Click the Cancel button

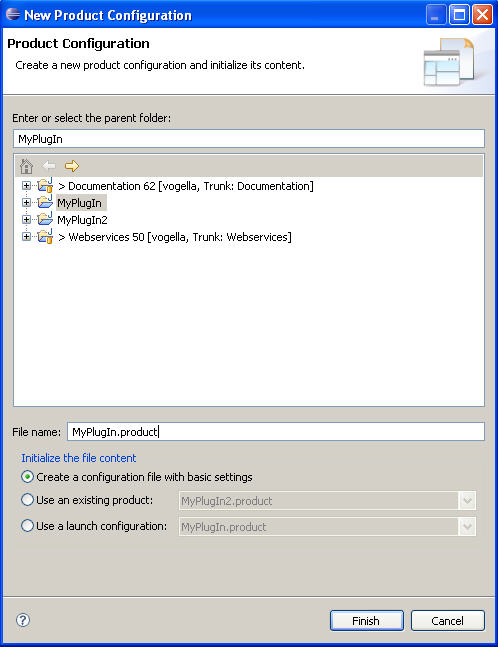448,621
